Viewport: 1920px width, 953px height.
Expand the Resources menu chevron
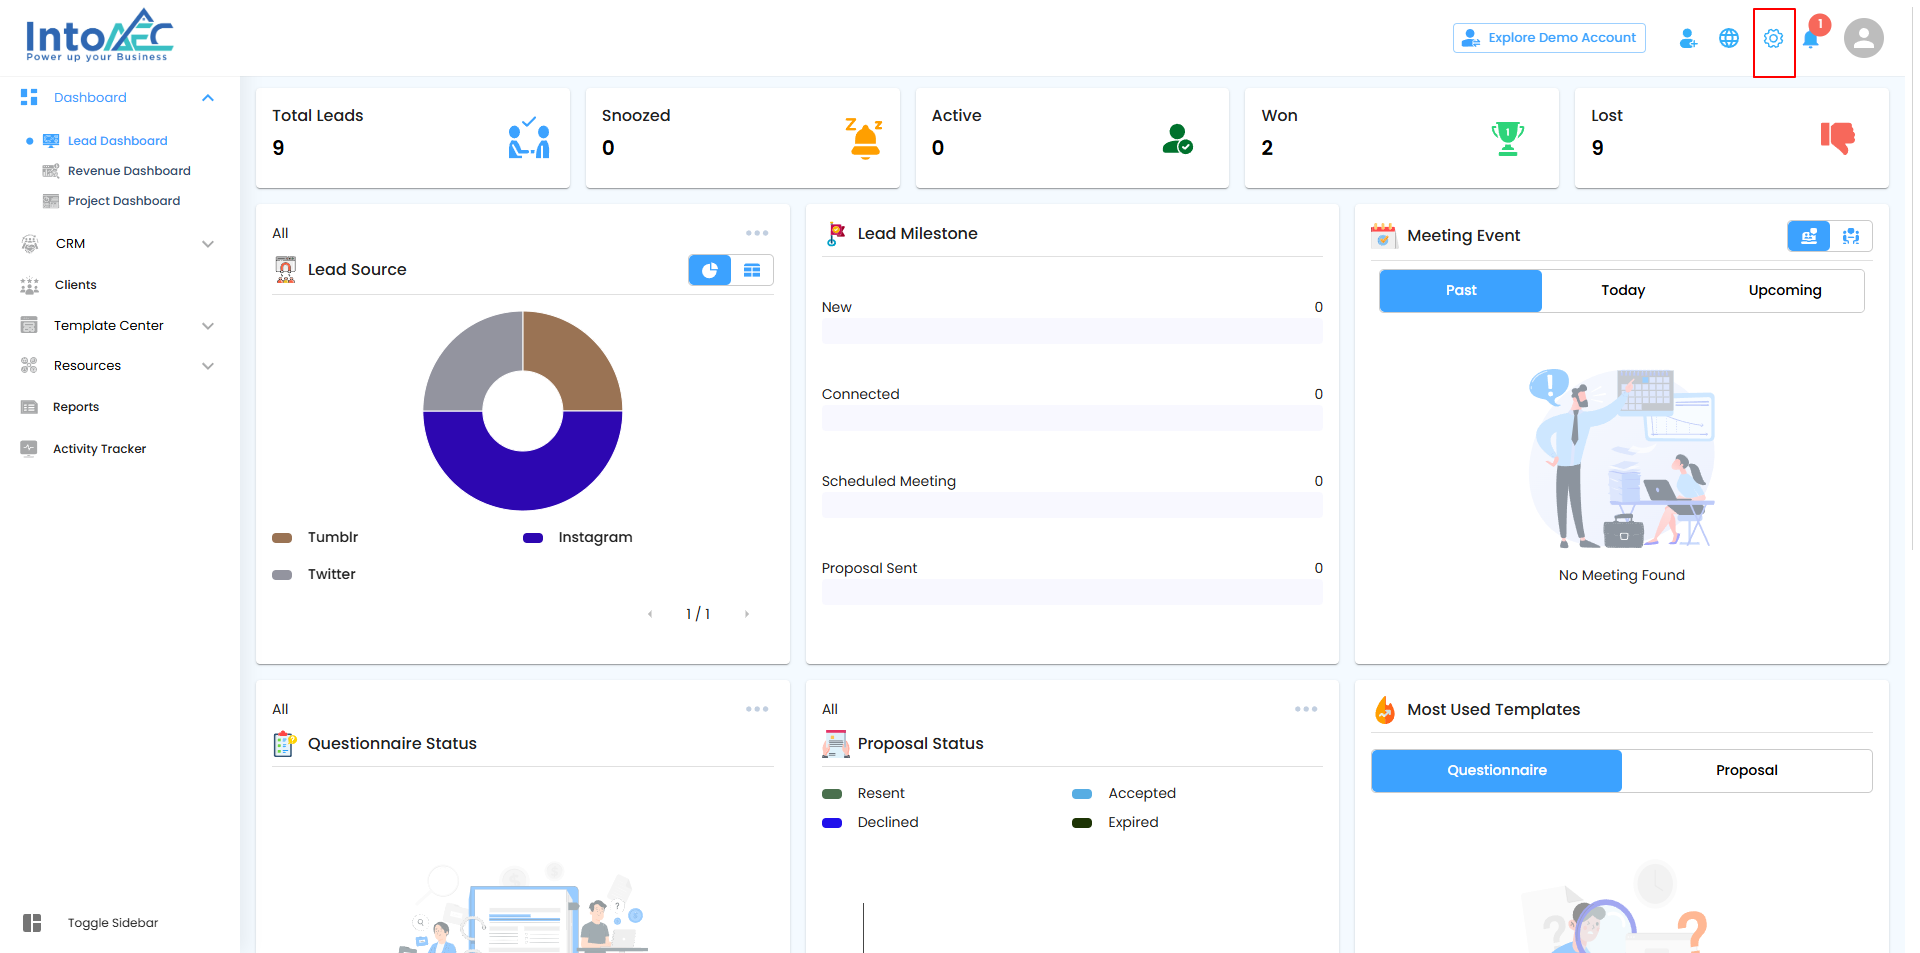click(208, 366)
